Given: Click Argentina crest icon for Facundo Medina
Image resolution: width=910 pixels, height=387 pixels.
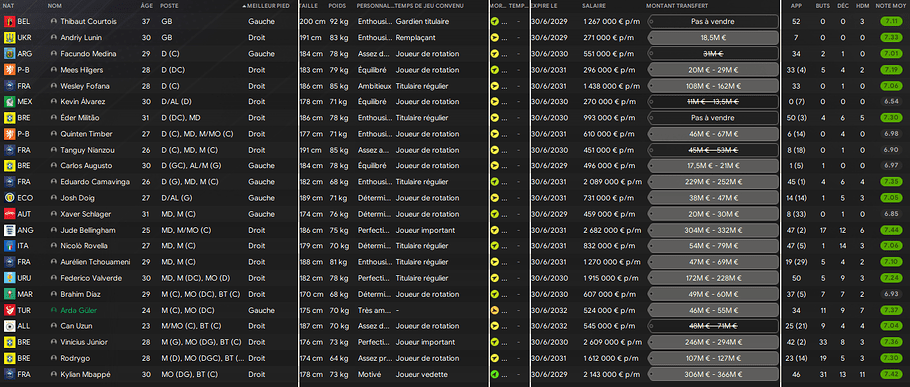Looking at the screenshot, I should pos(9,54).
